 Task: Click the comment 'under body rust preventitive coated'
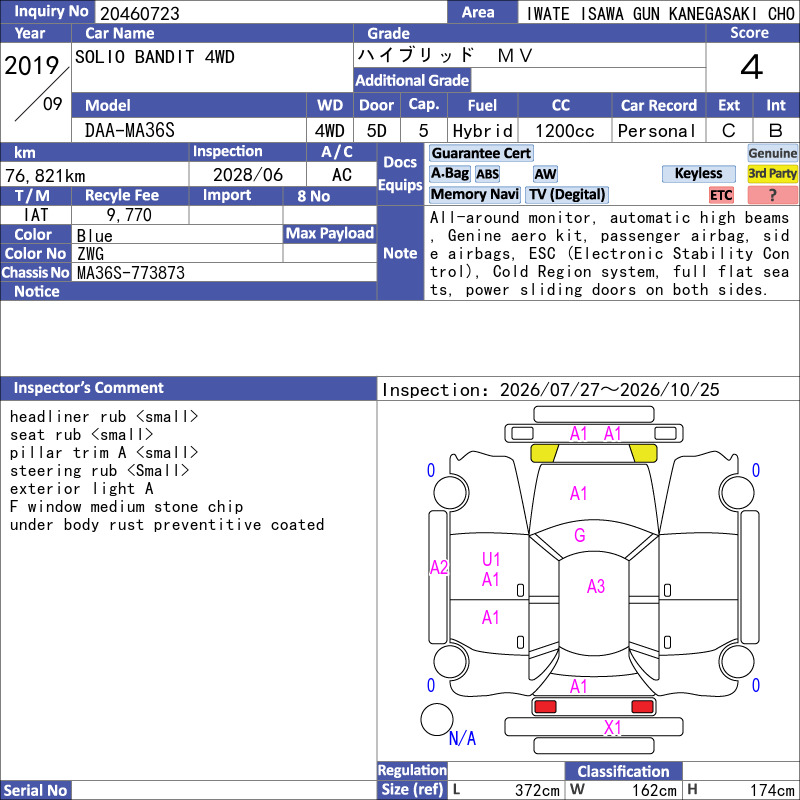(x=167, y=524)
